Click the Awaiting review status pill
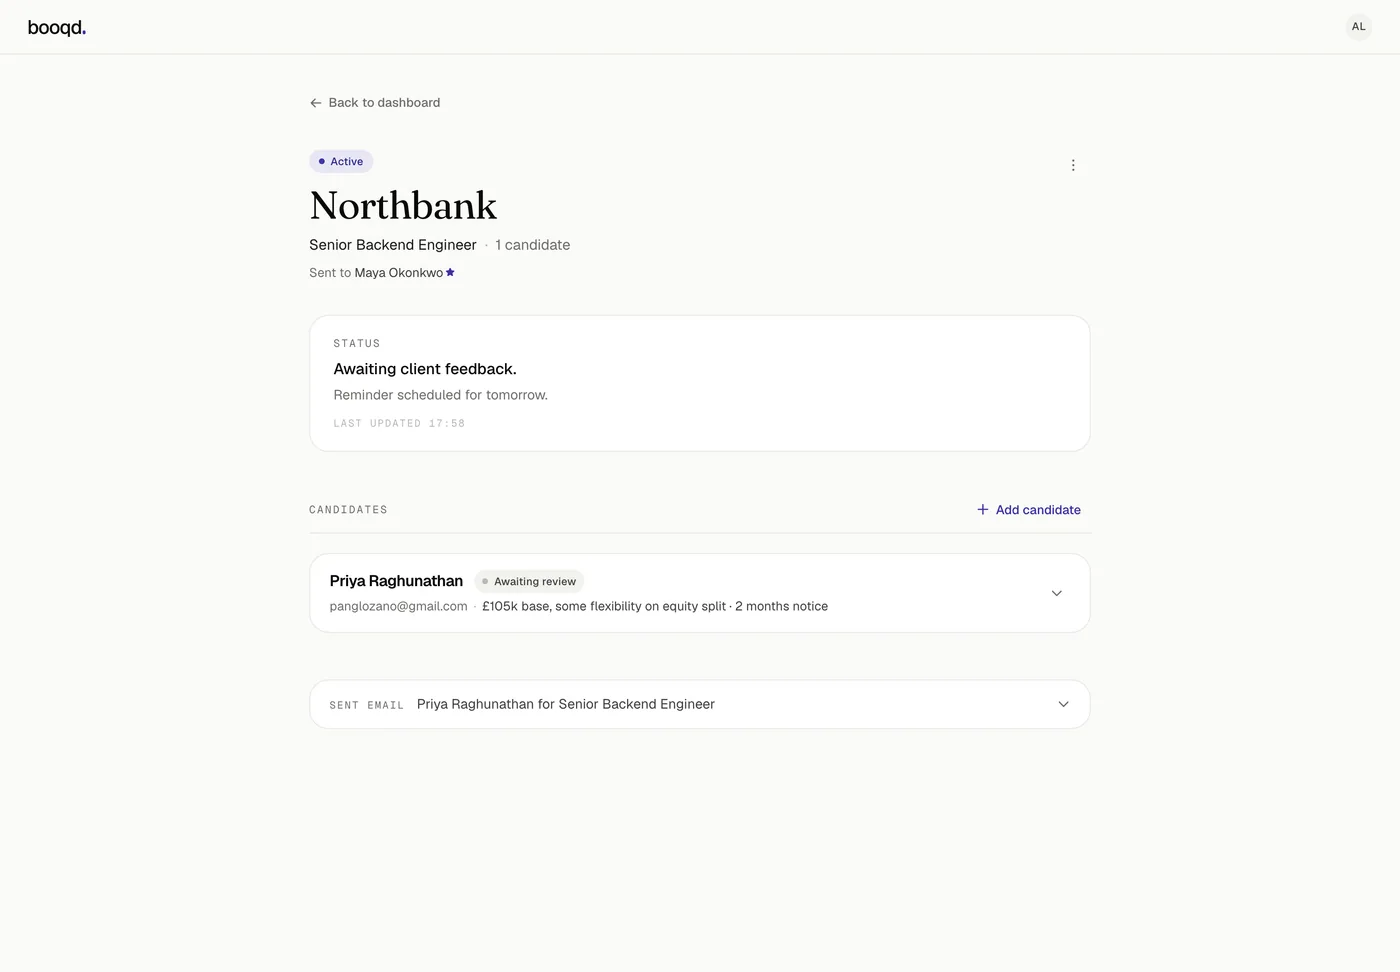This screenshot has height=972, width=1400. point(529,581)
